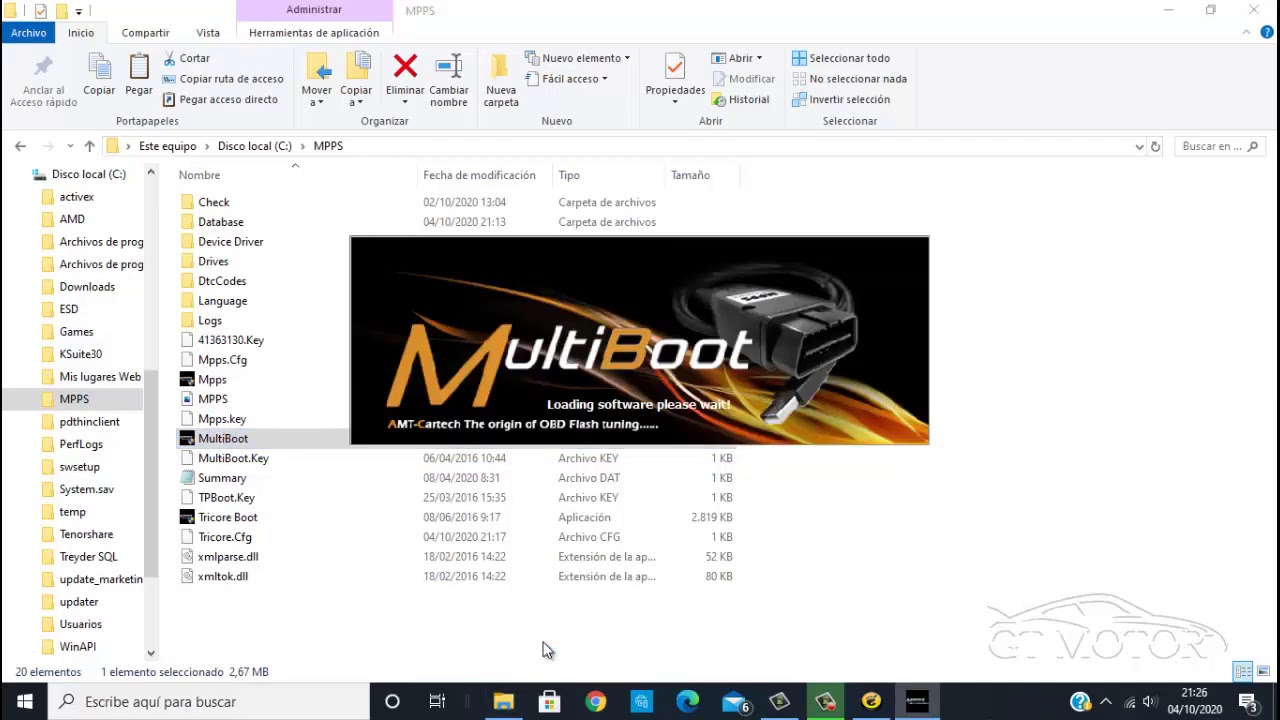1280x720 pixels.
Task: Refresh the MPPS folder view
Action: point(1156,146)
